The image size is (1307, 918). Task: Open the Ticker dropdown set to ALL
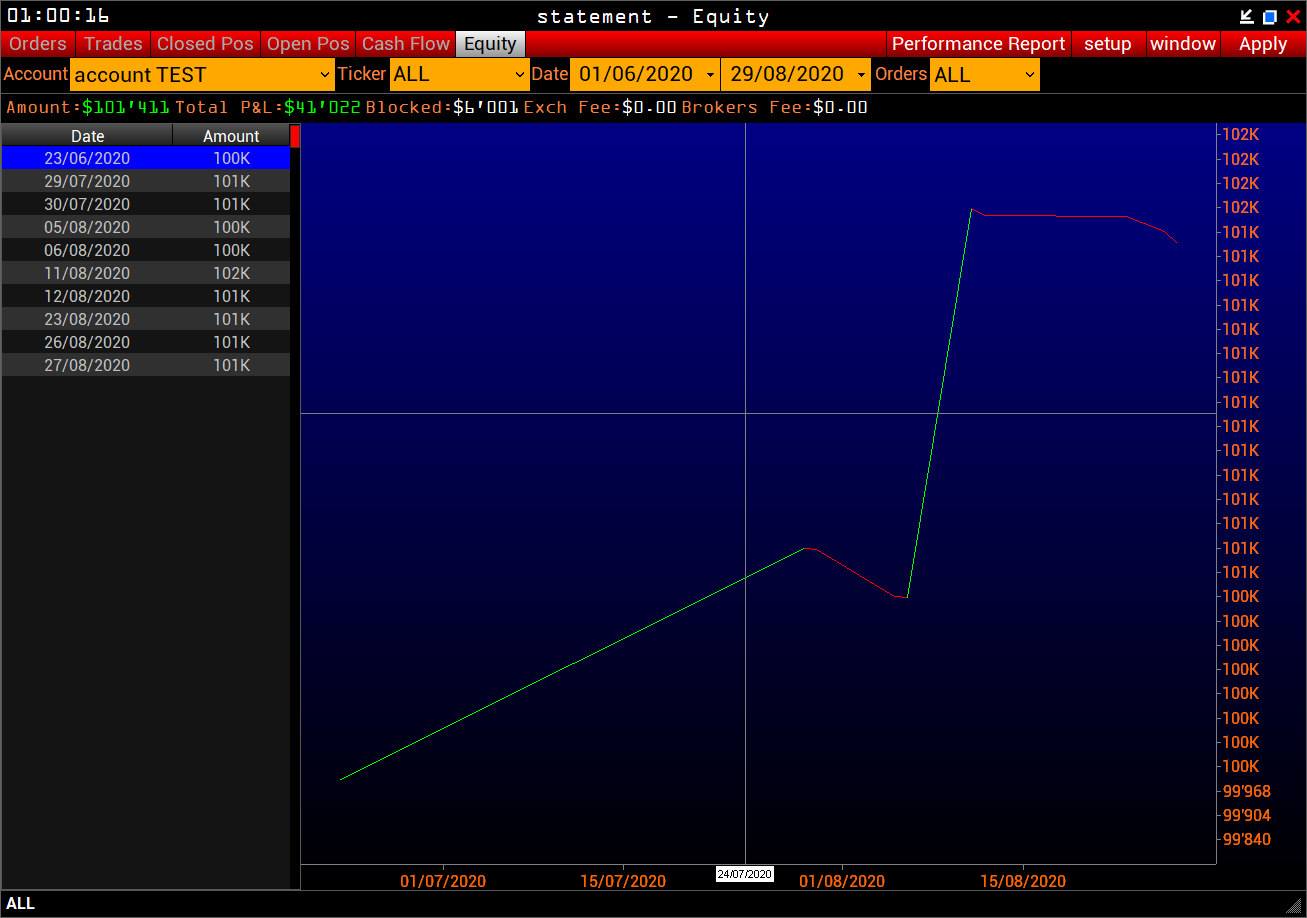click(459, 75)
